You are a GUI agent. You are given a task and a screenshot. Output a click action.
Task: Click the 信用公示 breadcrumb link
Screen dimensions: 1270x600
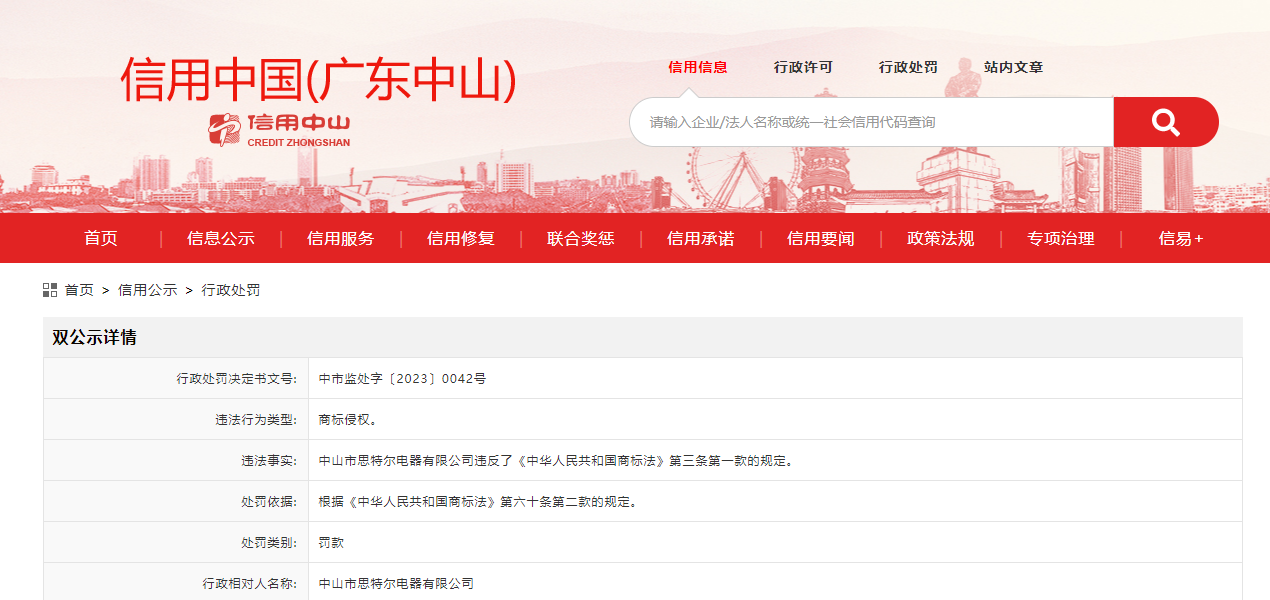[x=148, y=290]
